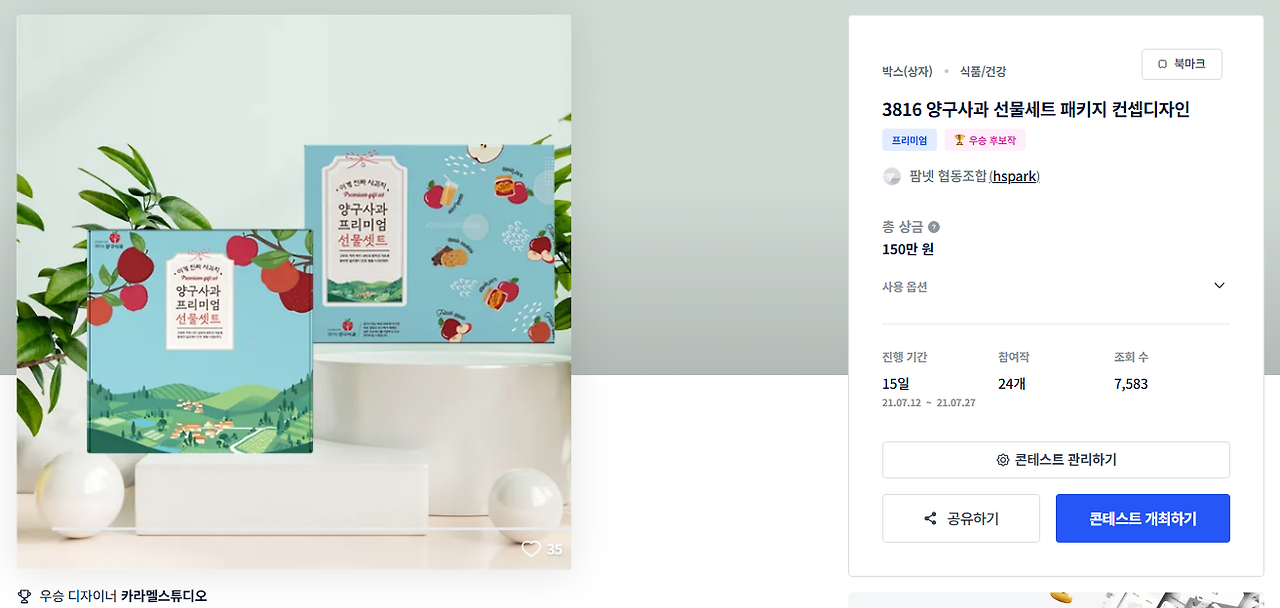Viewport: 1280px width, 608px height.
Task: Click the 콘테스트 개최하기 button
Action: point(1143,519)
